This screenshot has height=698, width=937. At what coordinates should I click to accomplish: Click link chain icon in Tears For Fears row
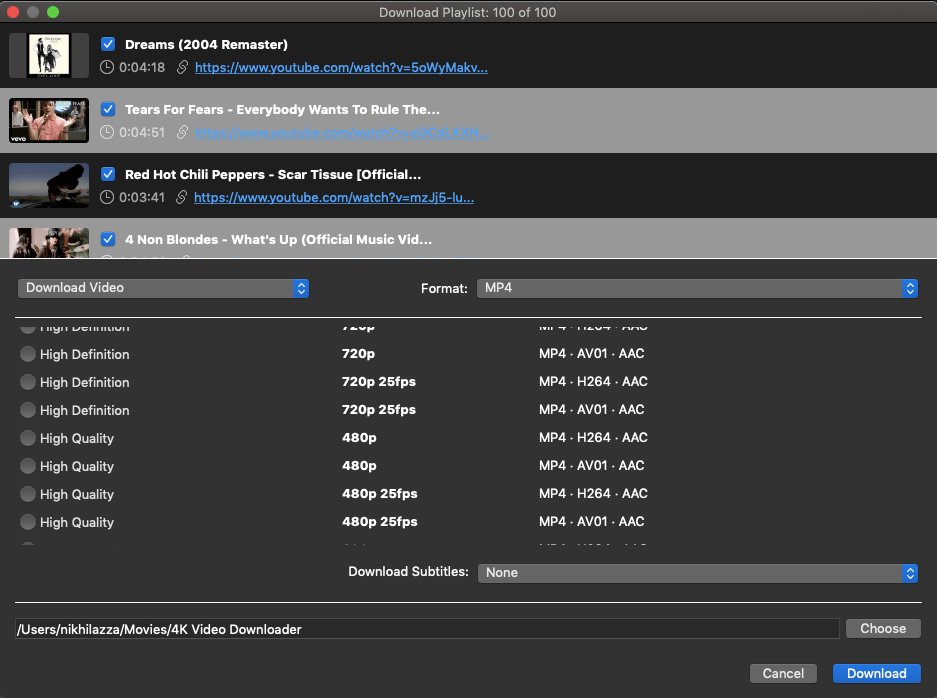(x=182, y=132)
